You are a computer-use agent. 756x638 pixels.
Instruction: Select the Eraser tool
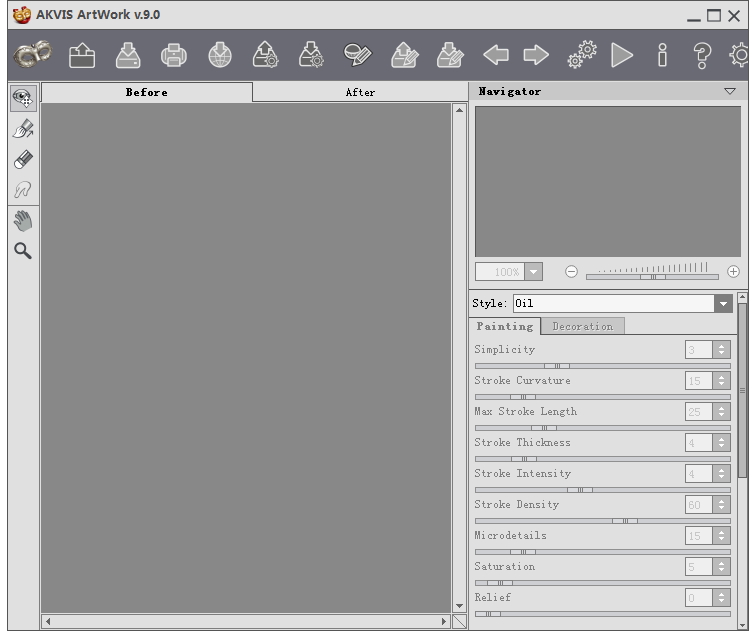pyautogui.click(x=23, y=159)
